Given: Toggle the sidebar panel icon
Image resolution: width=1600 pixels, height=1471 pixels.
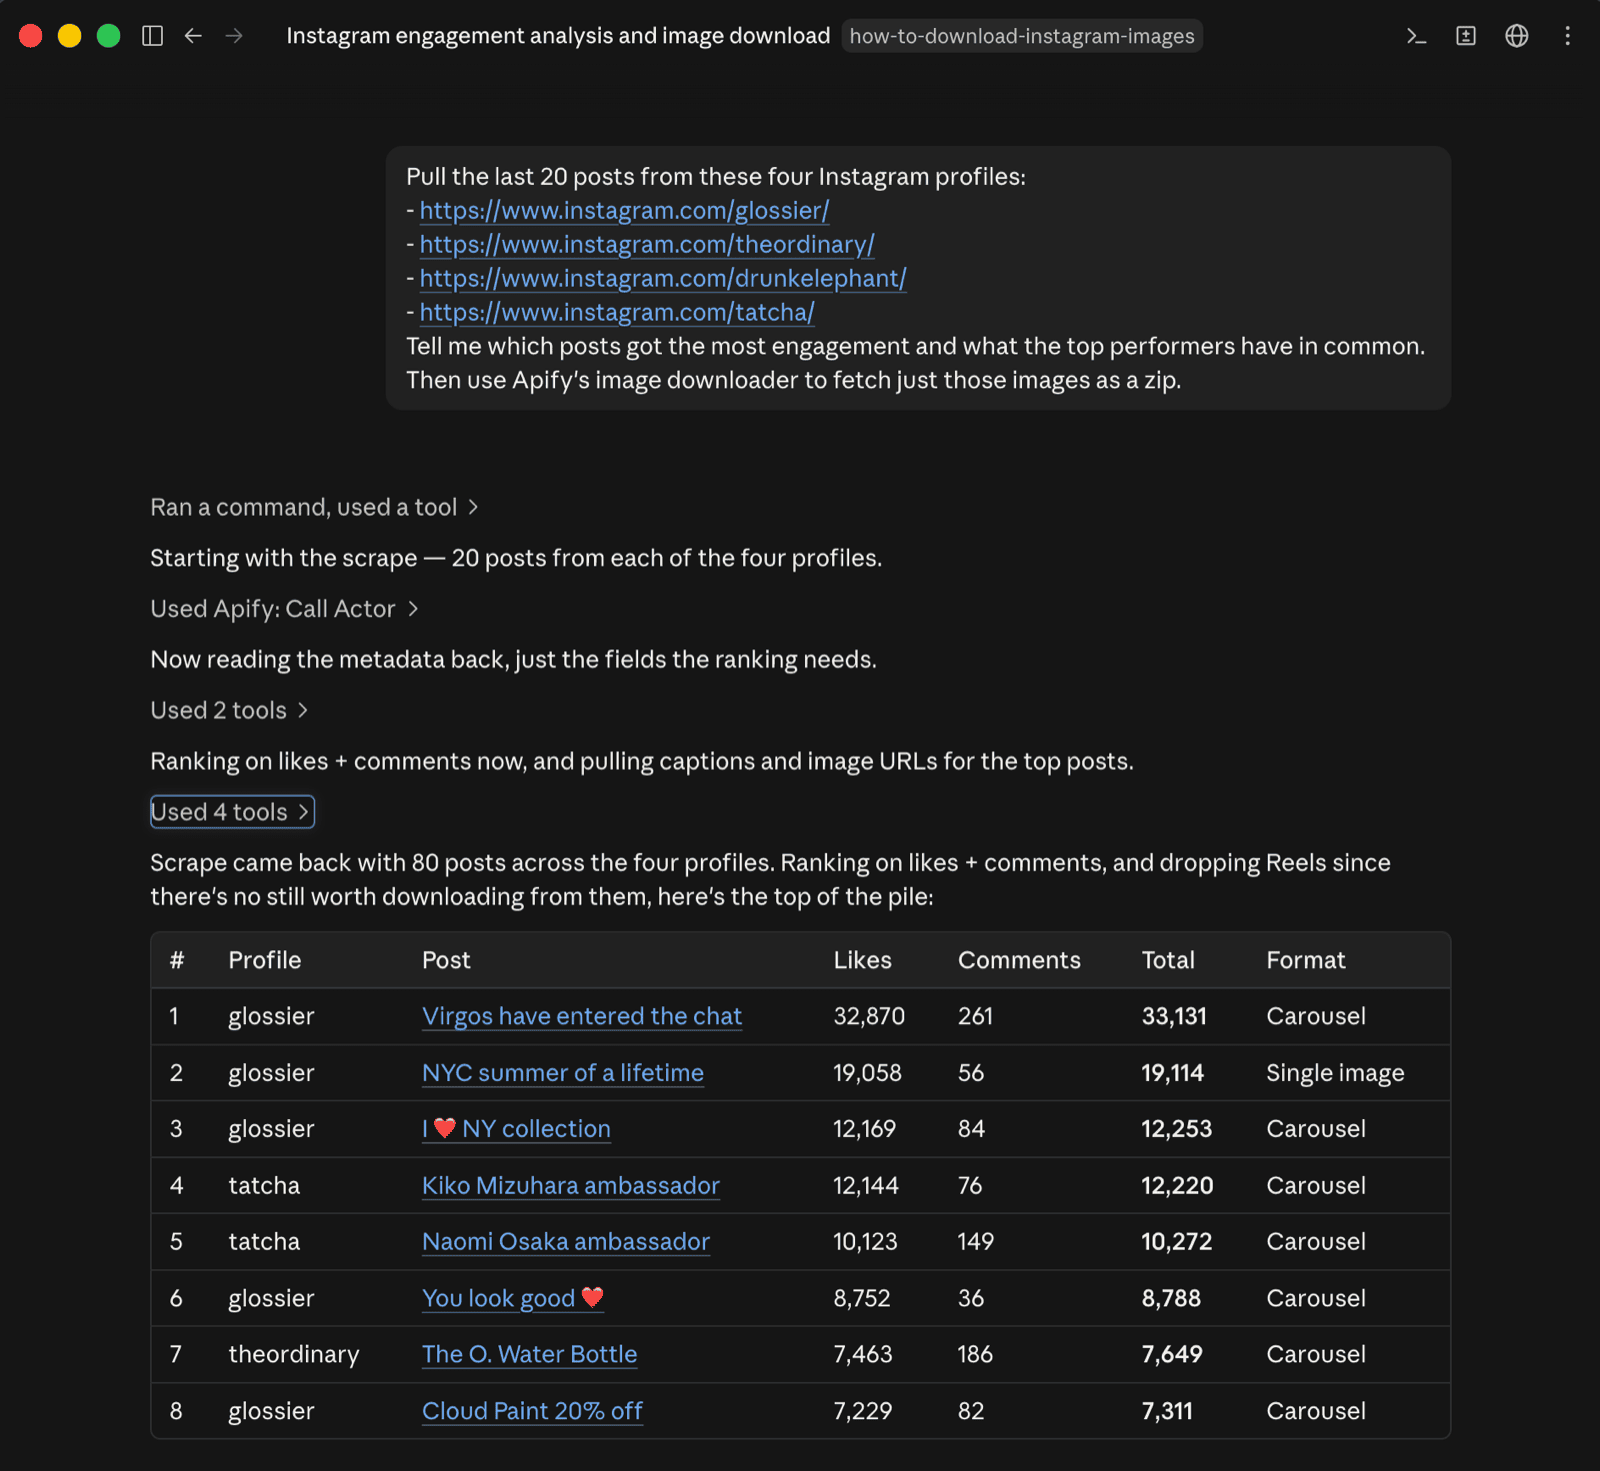Looking at the screenshot, I should pyautogui.click(x=152, y=36).
